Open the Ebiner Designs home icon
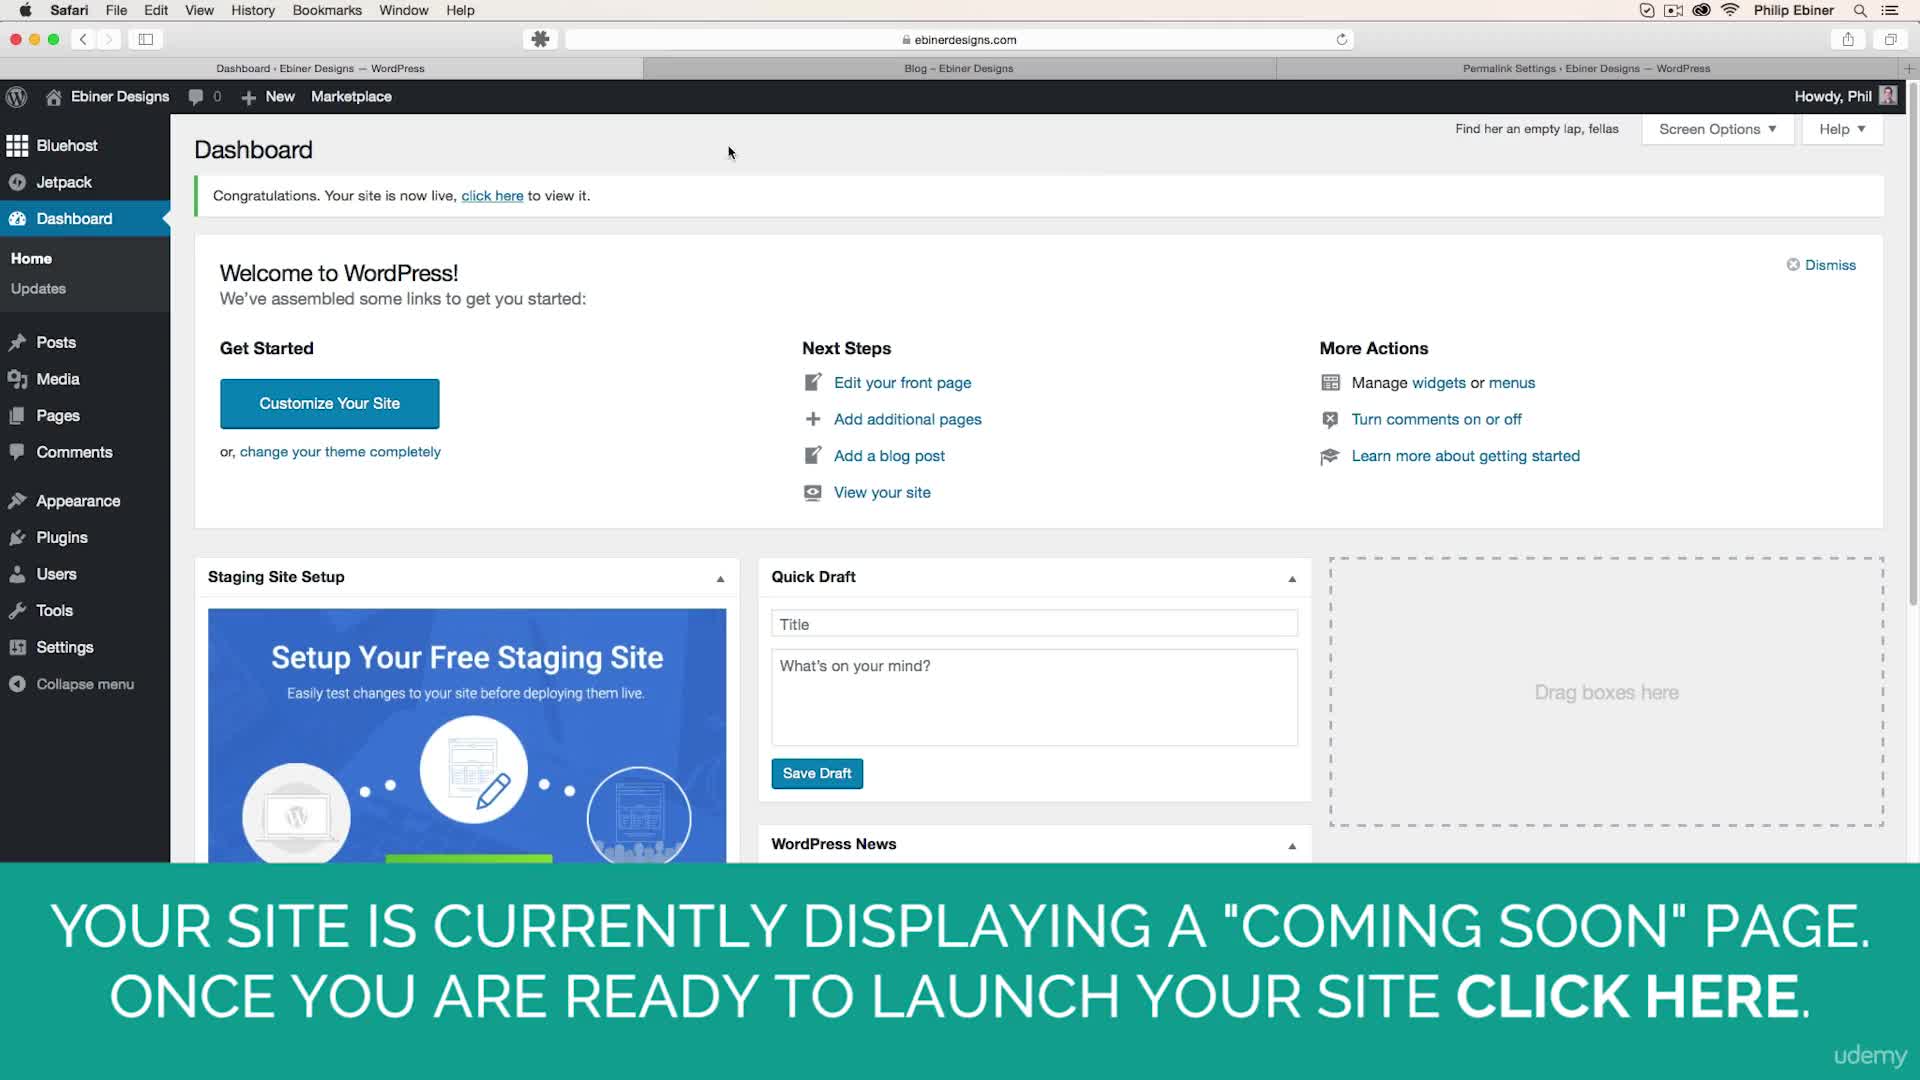1920x1080 pixels. [x=54, y=97]
